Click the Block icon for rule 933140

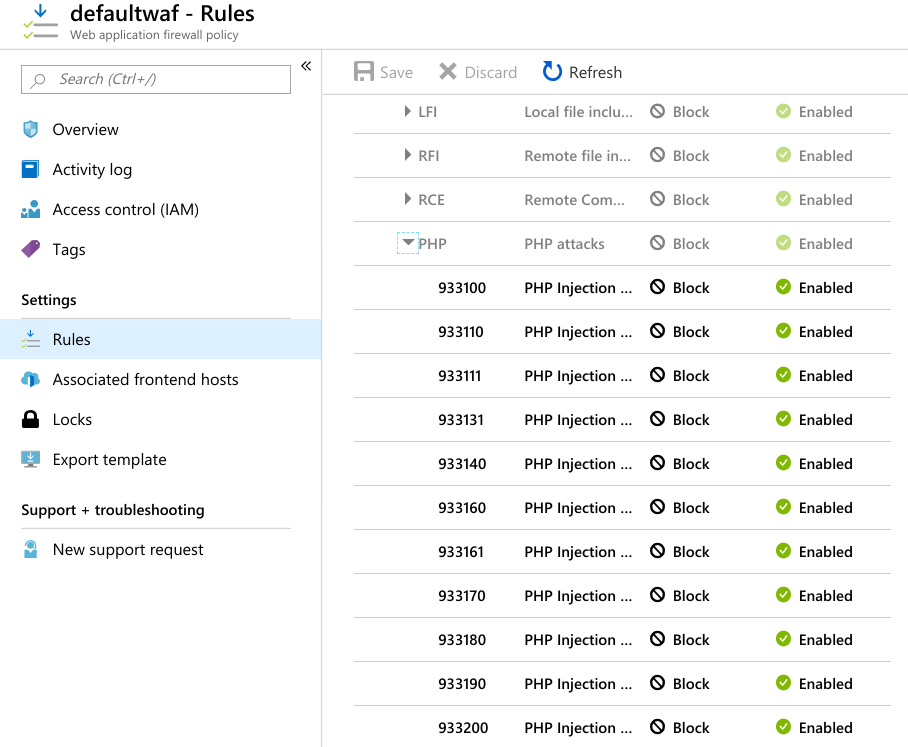click(657, 463)
